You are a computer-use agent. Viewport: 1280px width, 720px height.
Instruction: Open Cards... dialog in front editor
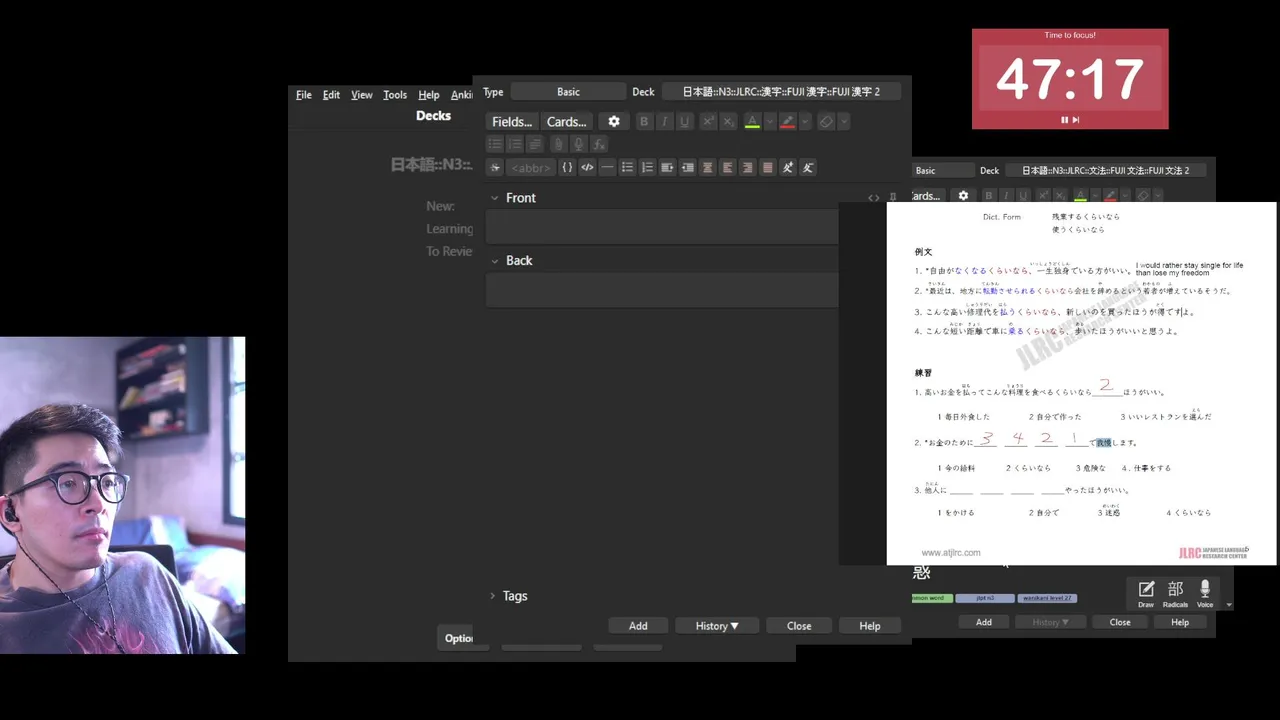567,121
